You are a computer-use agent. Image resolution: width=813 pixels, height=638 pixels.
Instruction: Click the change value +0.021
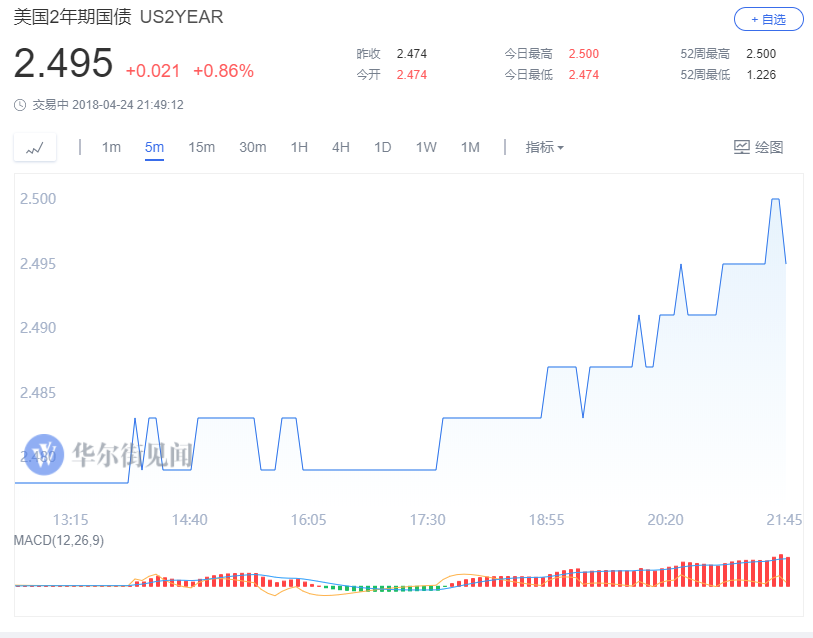(153, 71)
